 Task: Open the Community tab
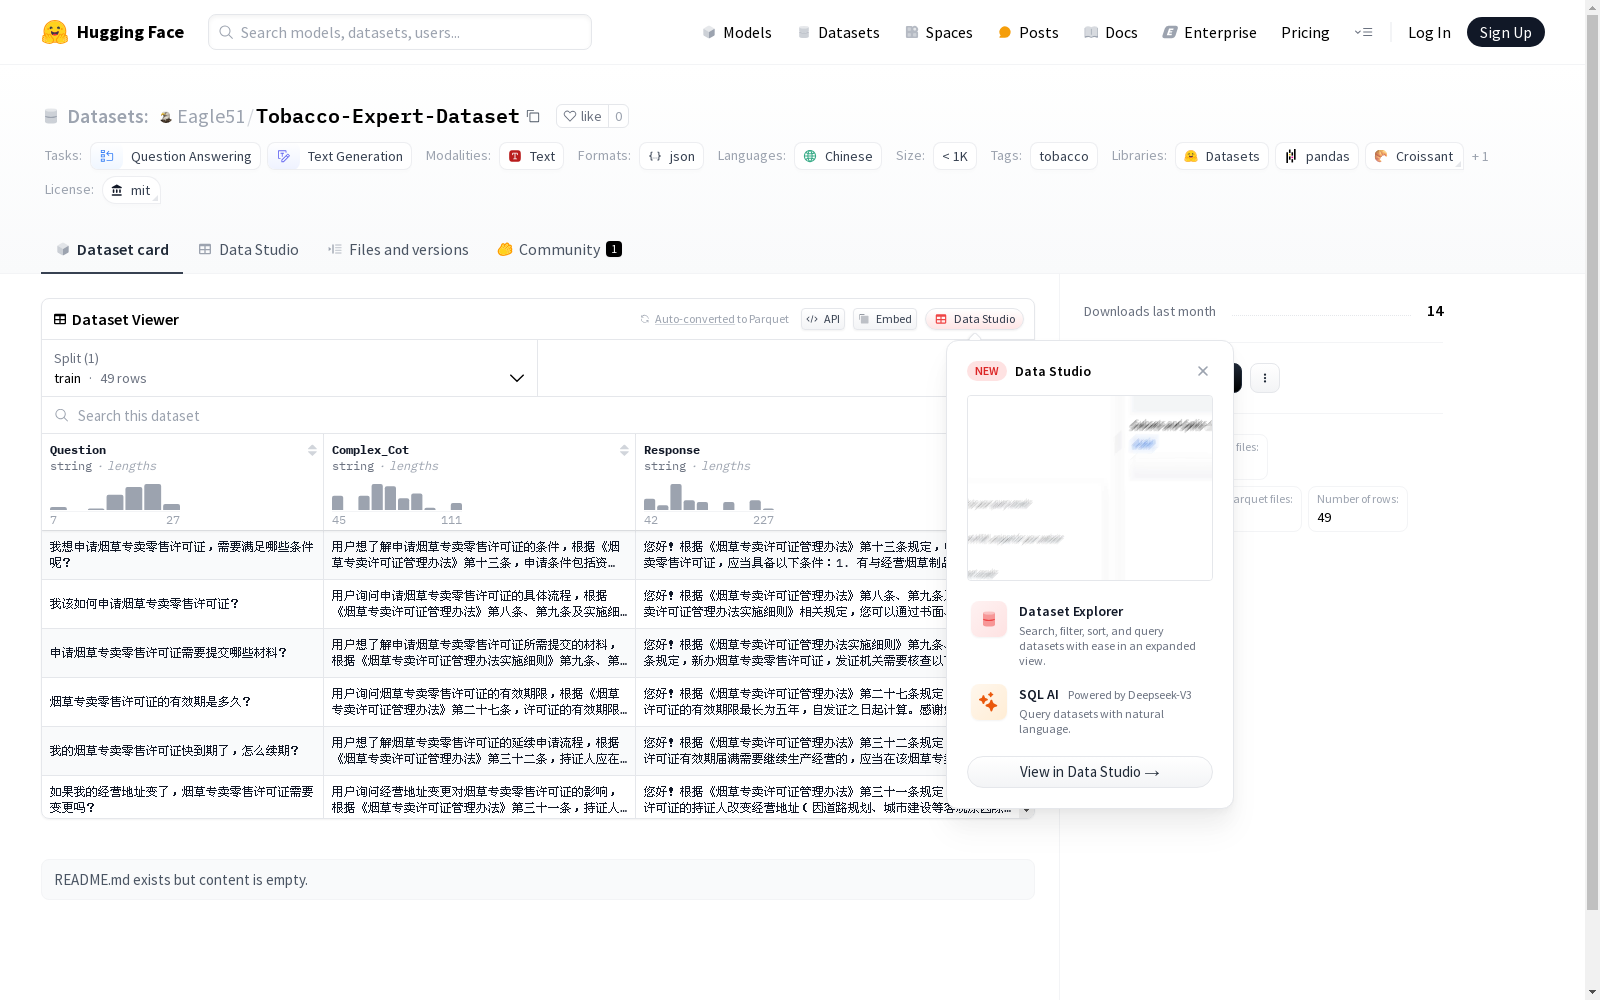560,250
